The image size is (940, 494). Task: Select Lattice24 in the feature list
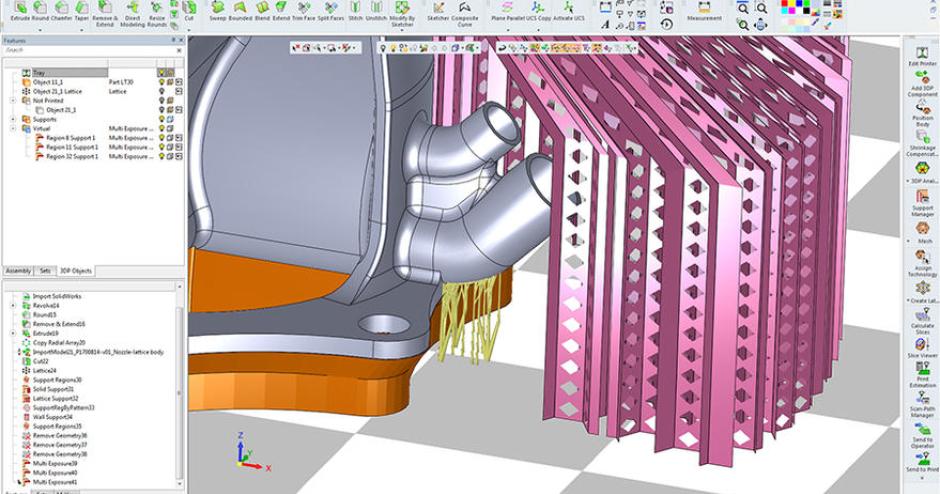[x=45, y=370]
